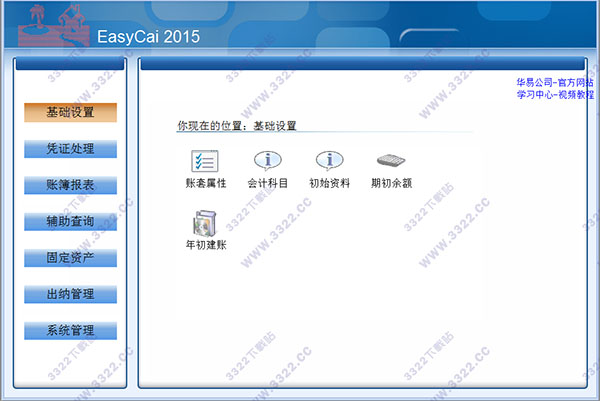Click the EasyCai island logo image
The image size is (600, 401).
(54, 25)
